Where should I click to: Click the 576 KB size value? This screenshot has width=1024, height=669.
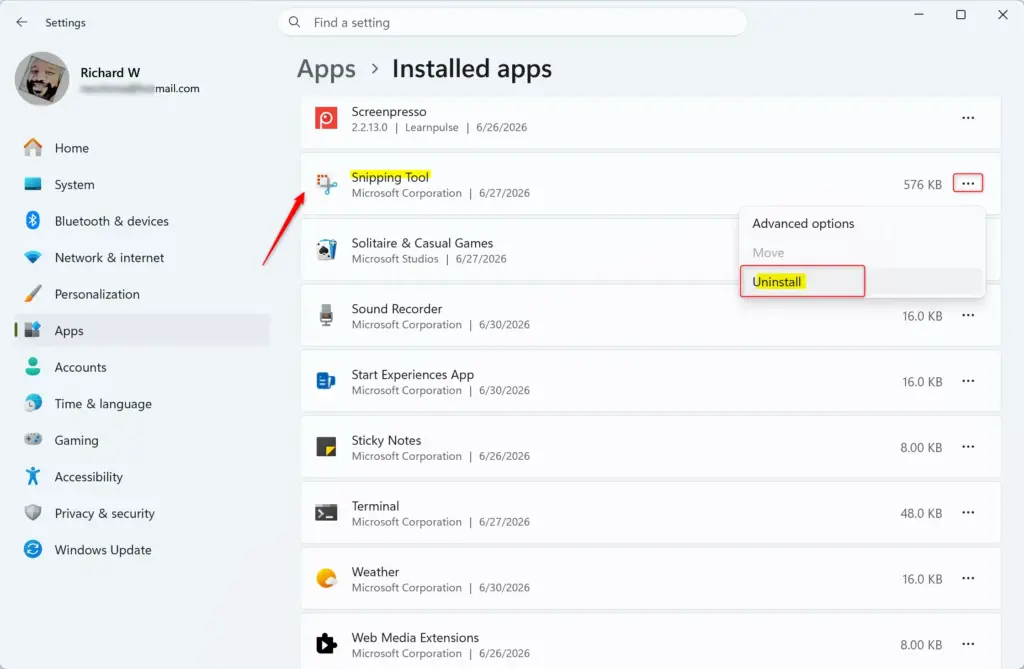[922, 185]
